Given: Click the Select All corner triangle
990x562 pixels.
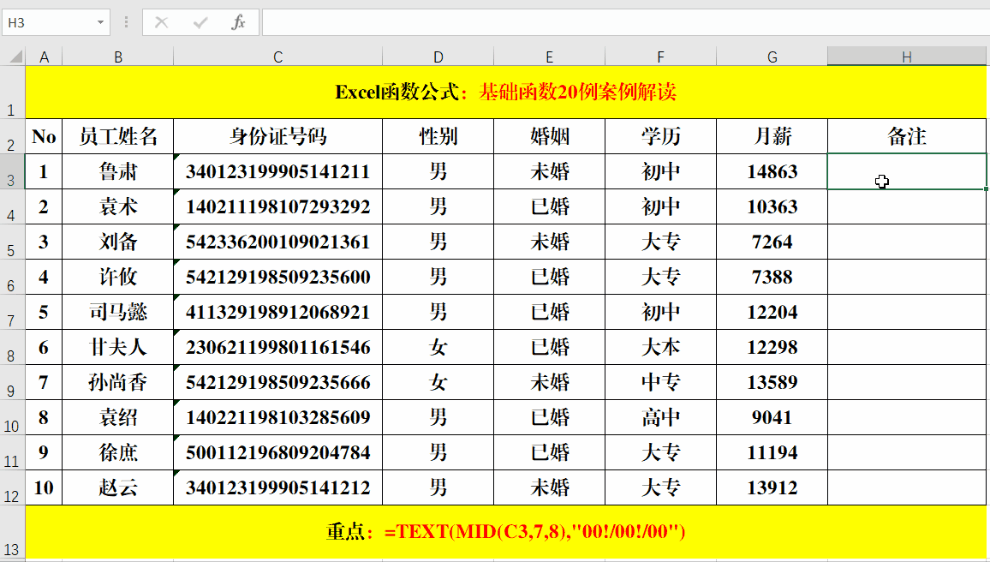Looking at the screenshot, I should click(16, 57).
